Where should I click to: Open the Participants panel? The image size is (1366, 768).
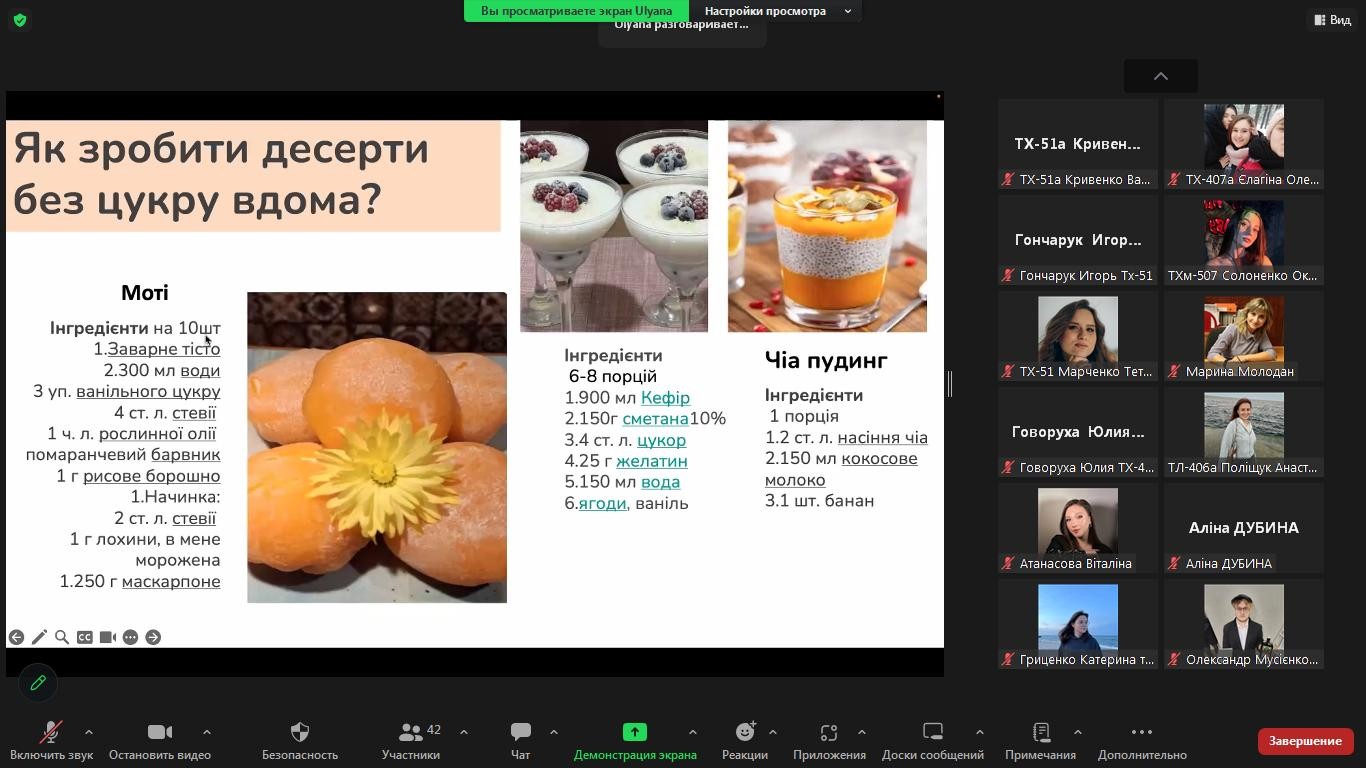coord(410,733)
